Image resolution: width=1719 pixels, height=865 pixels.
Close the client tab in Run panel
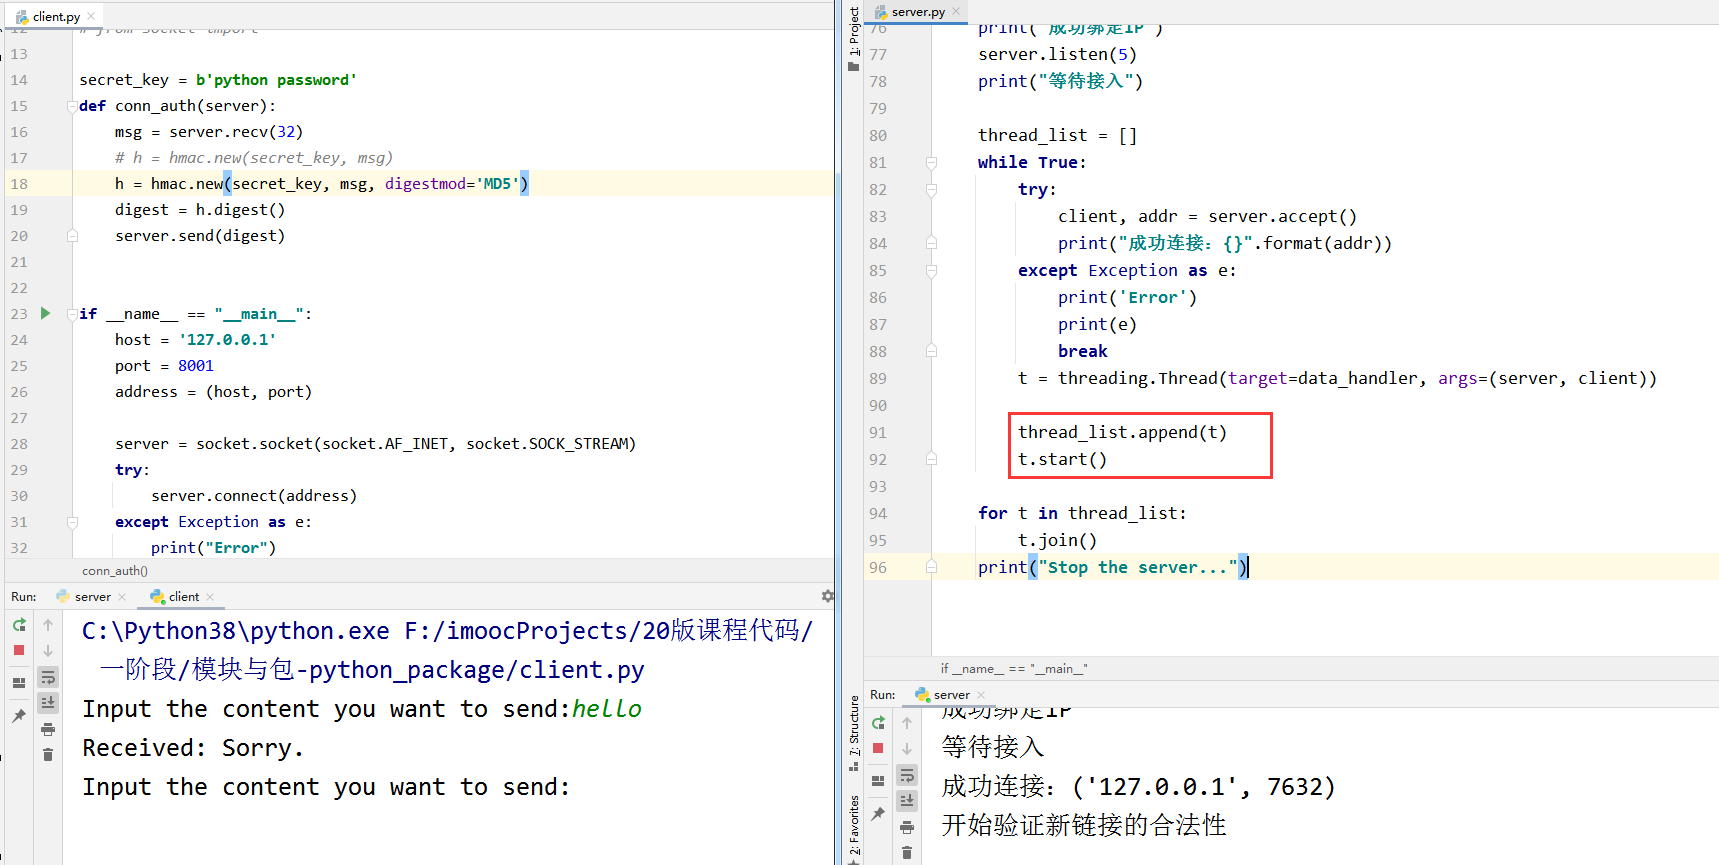(x=210, y=597)
